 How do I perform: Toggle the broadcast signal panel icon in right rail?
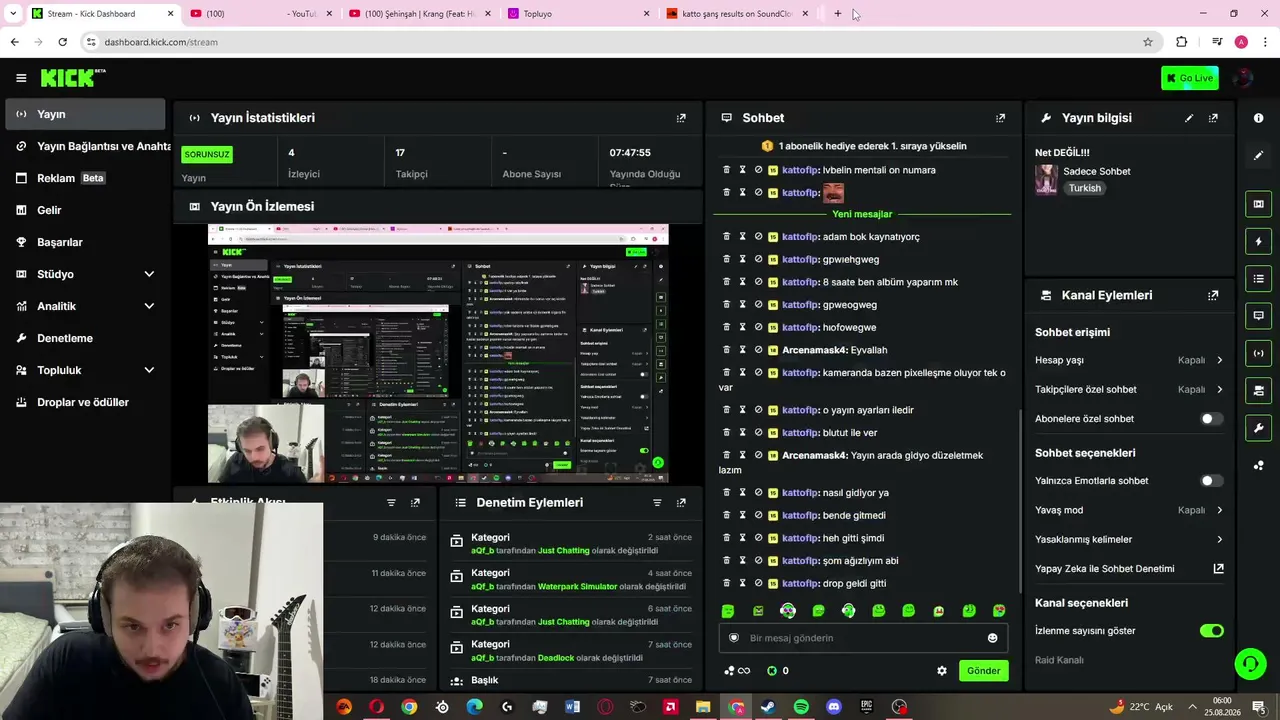[1258, 353]
